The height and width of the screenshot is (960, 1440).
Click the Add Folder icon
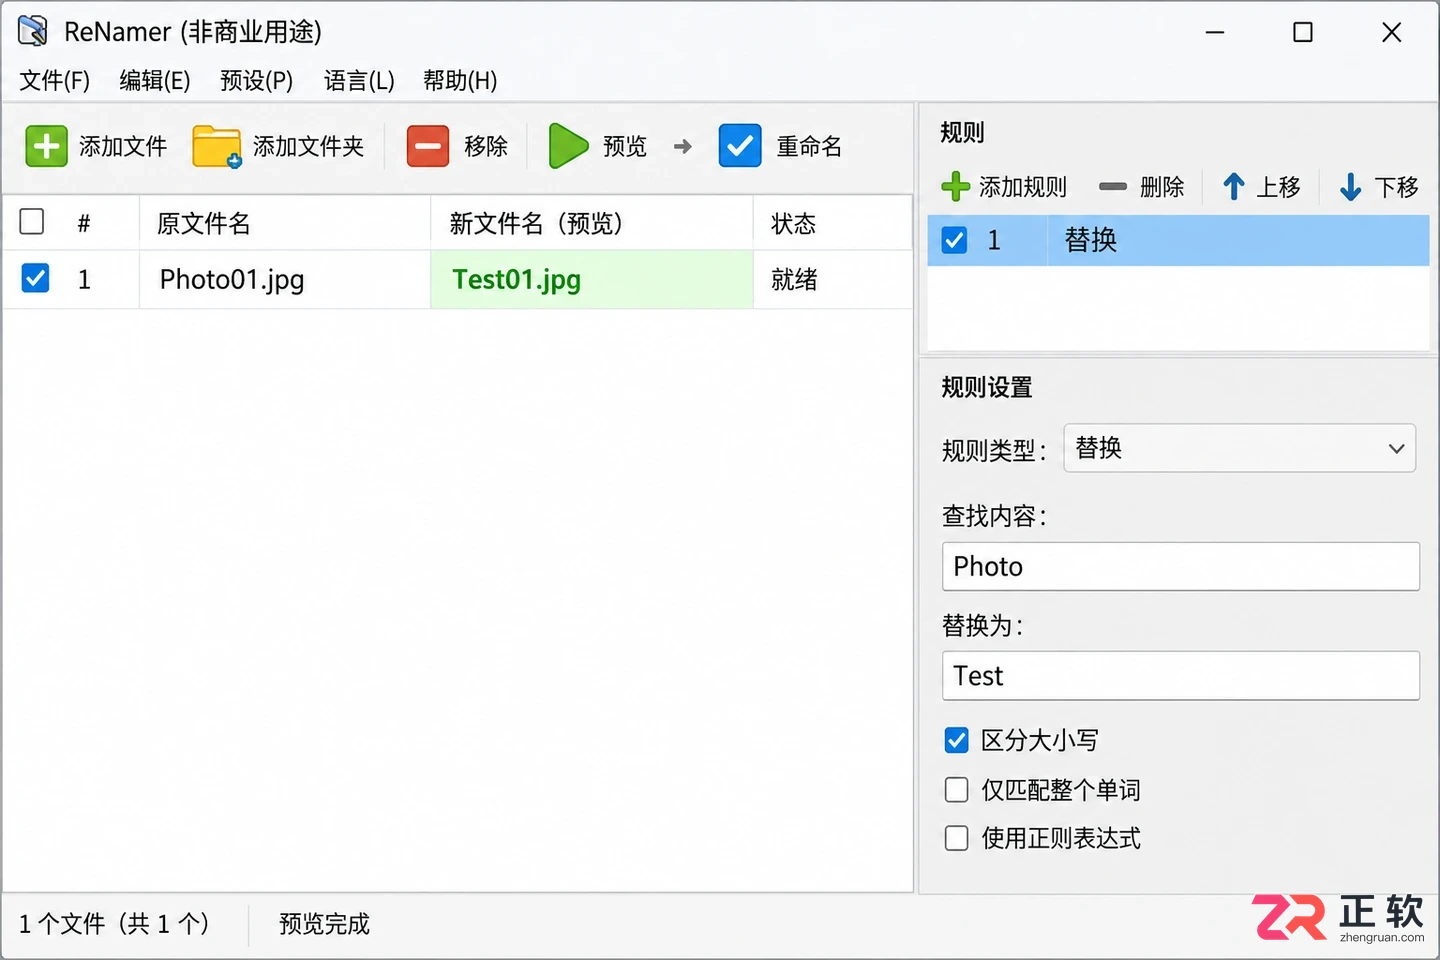click(217, 146)
